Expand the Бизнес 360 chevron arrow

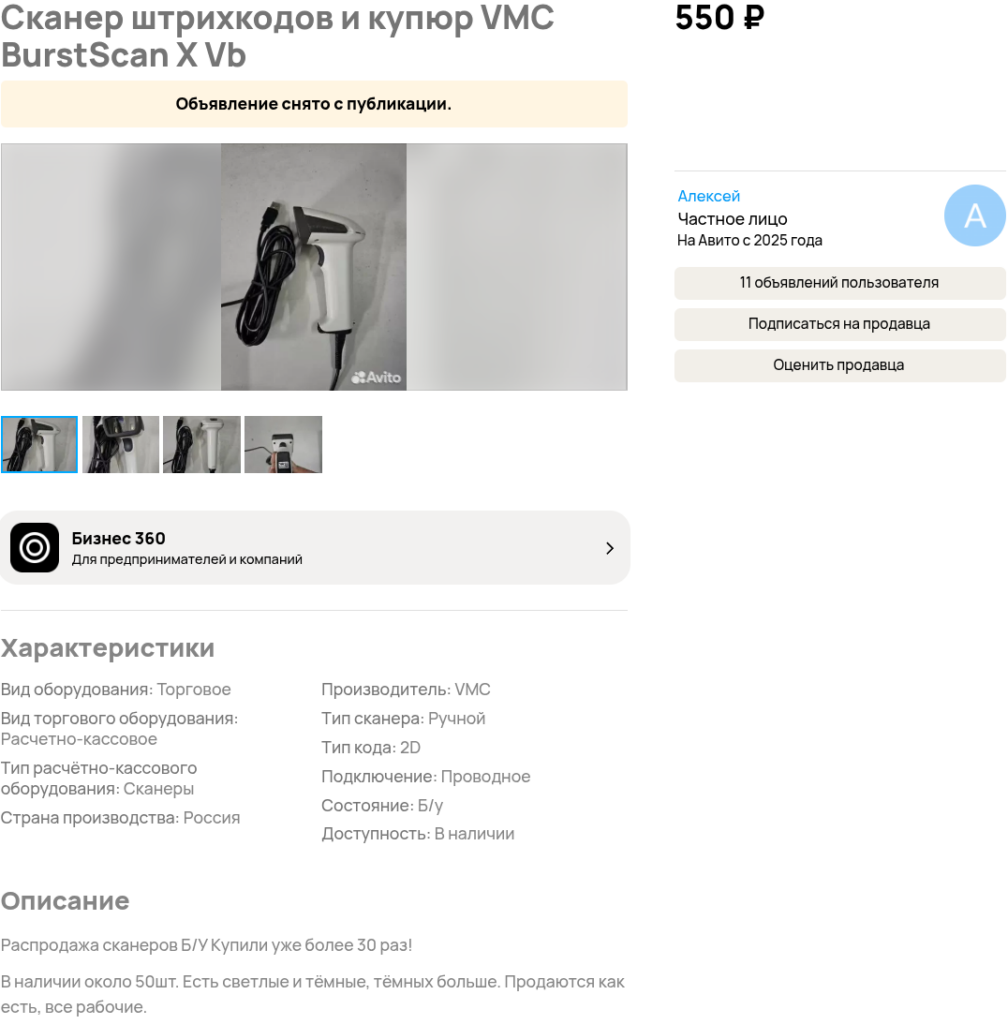pos(609,548)
